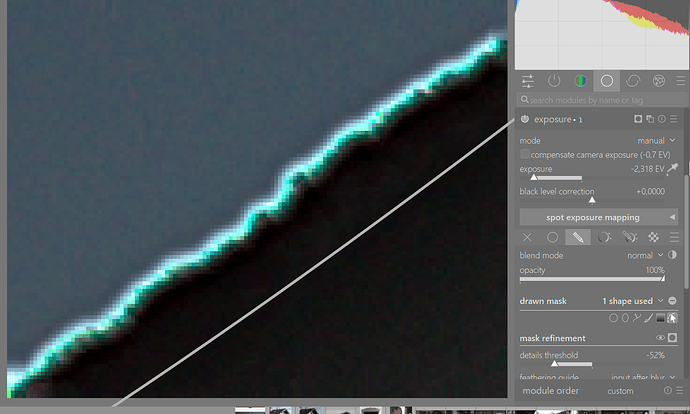Select uniformly blend circle icon
Image resolution: width=690 pixels, height=414 pixels.
point(552,238)
